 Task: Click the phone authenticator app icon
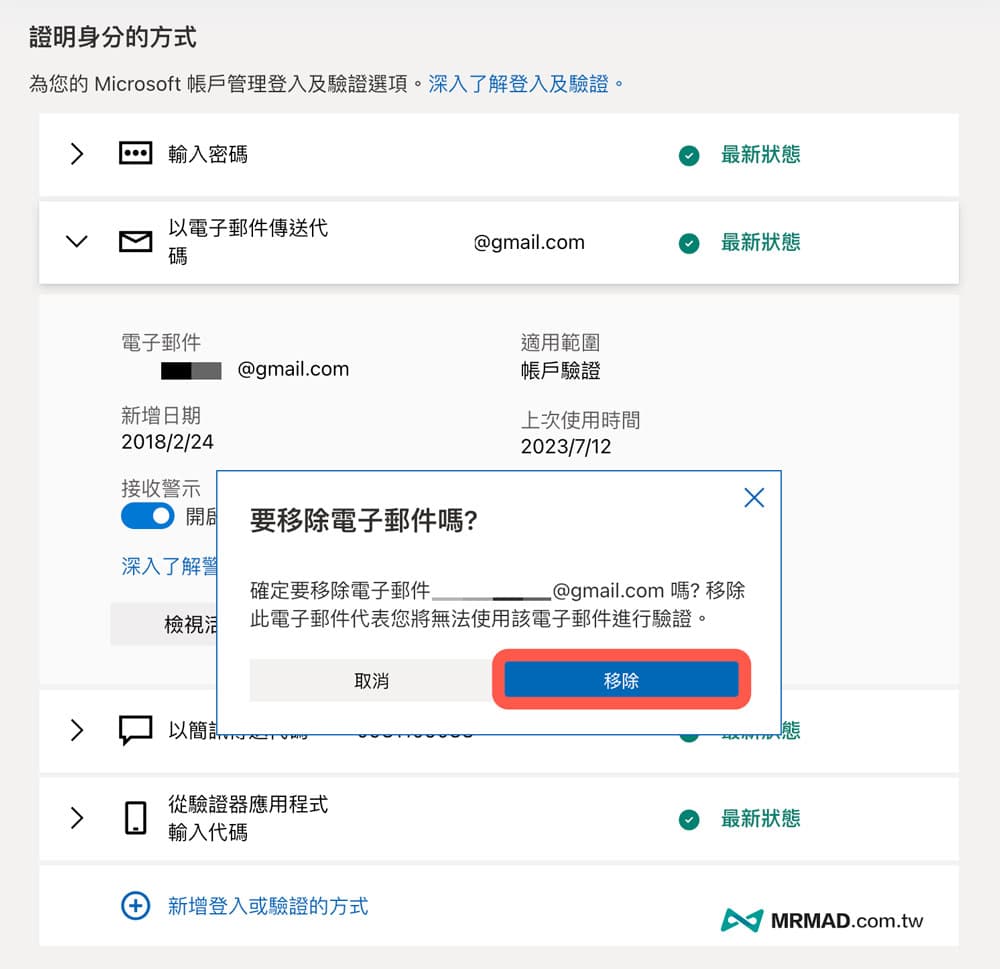click(x=135, y=818)
